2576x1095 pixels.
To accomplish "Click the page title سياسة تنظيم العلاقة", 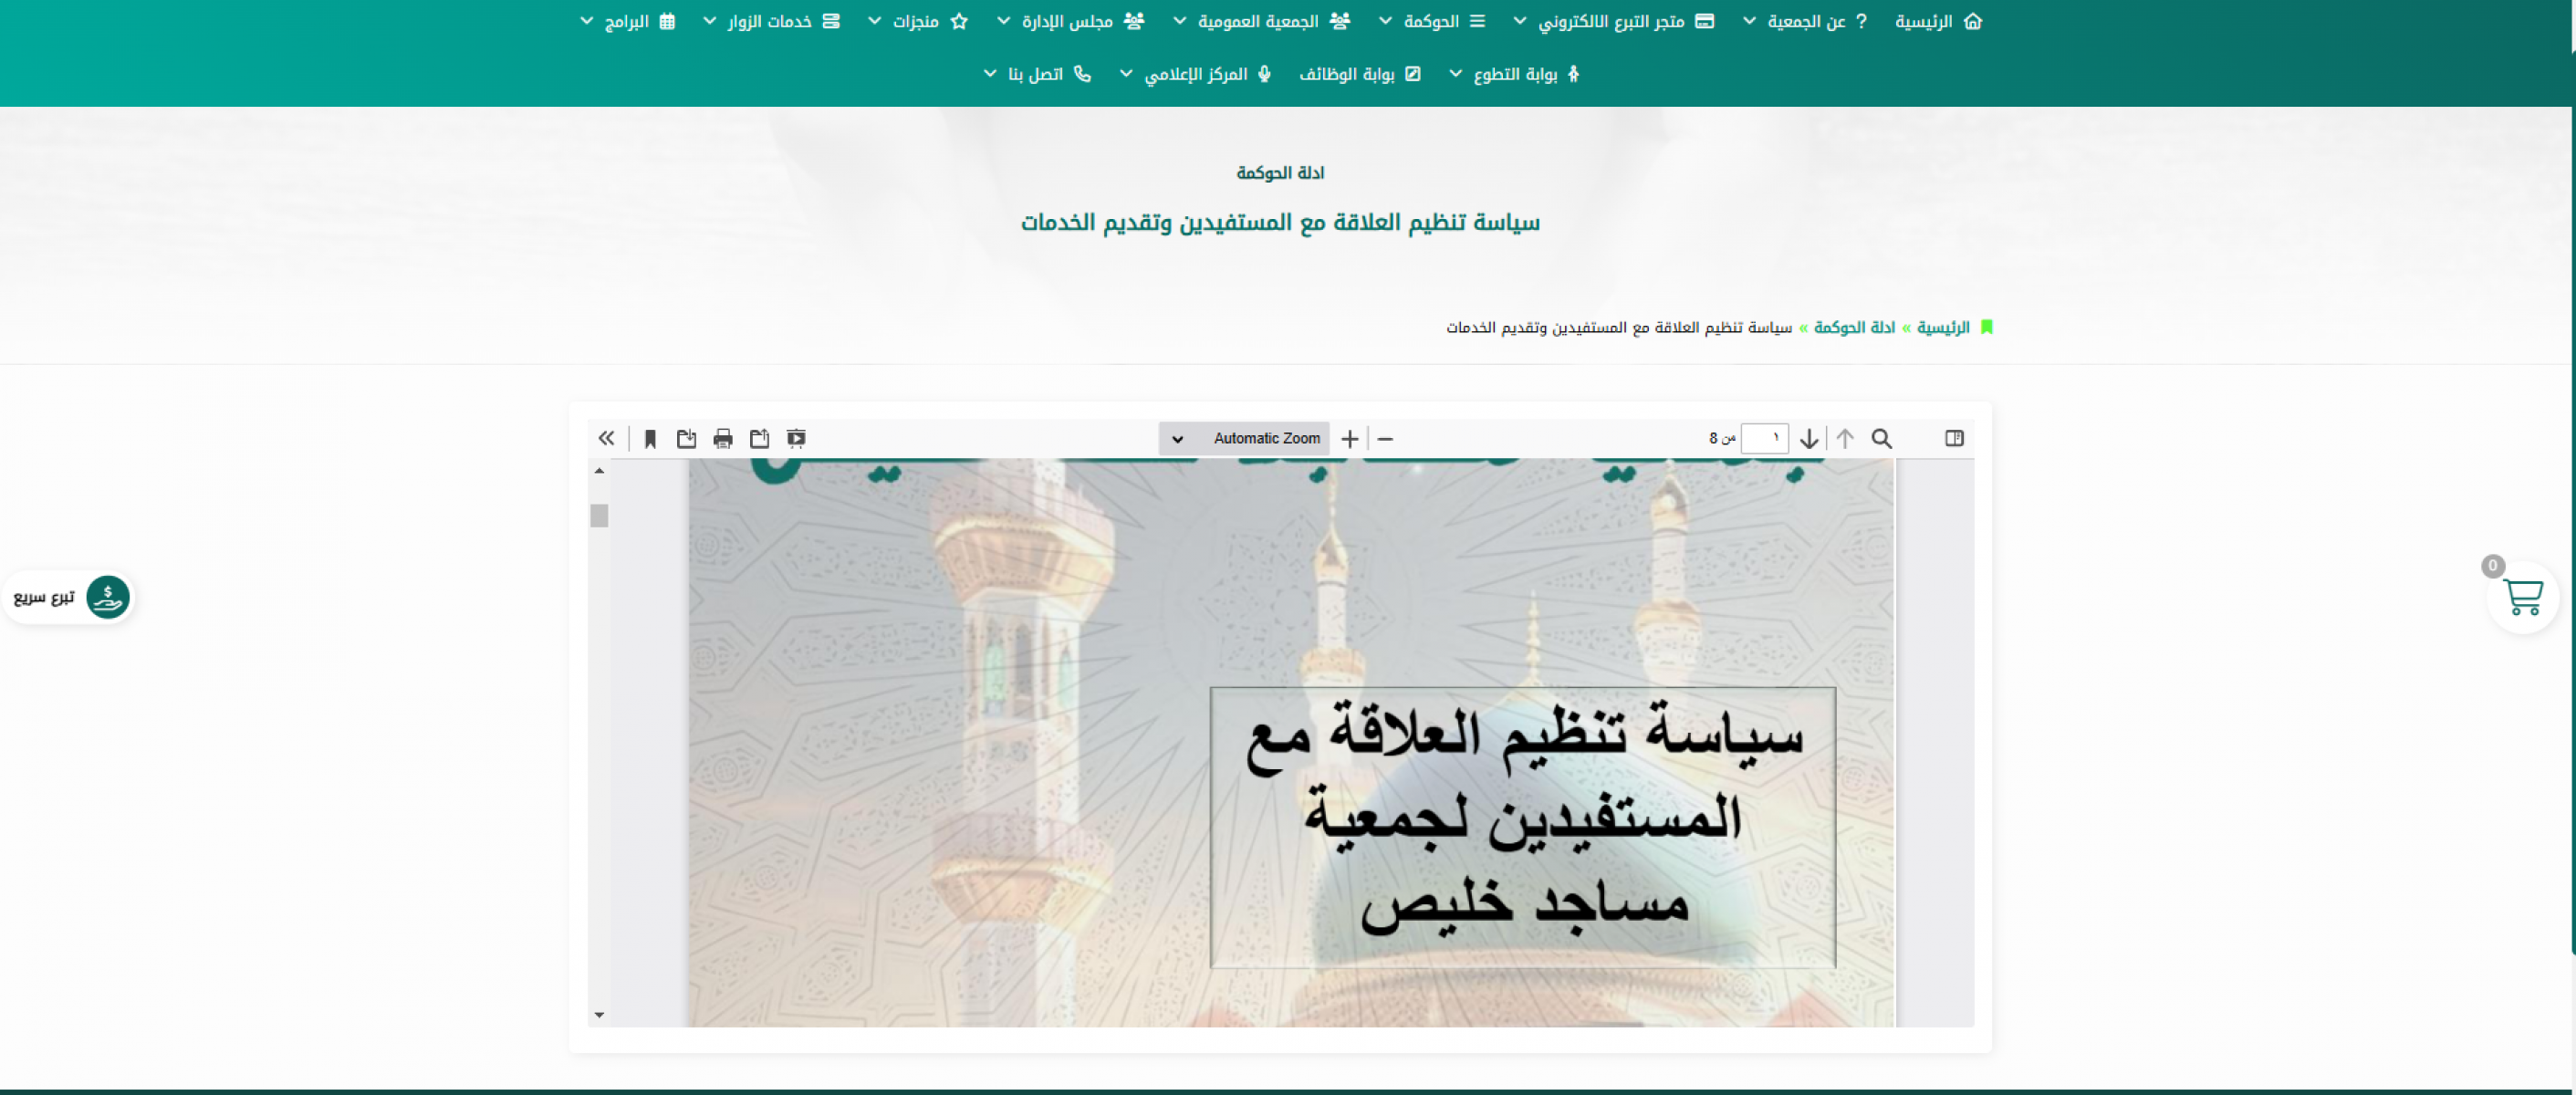I will click(1280, 222).
